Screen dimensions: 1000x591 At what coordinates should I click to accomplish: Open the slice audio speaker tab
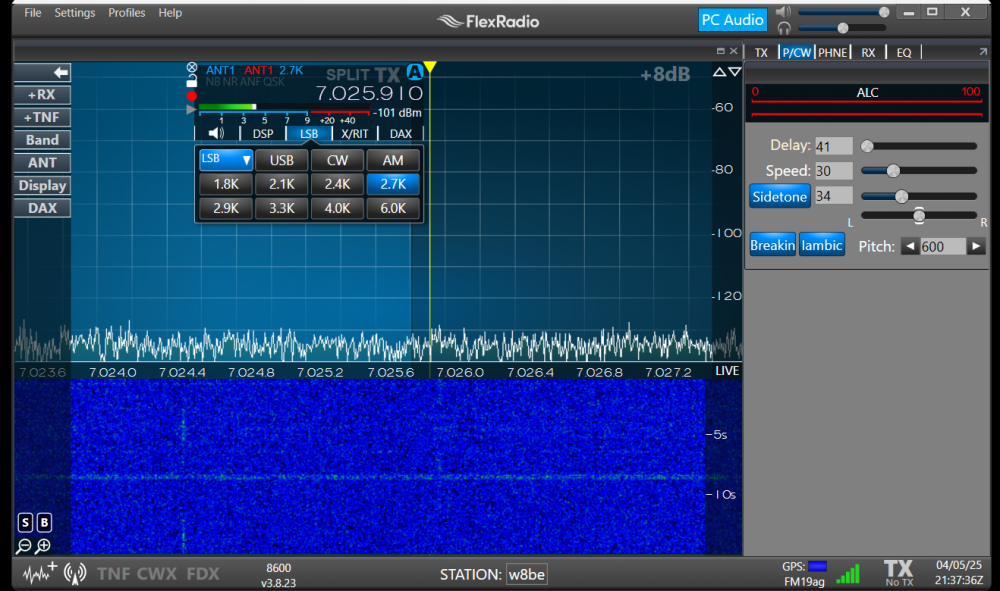click(216, 133)
